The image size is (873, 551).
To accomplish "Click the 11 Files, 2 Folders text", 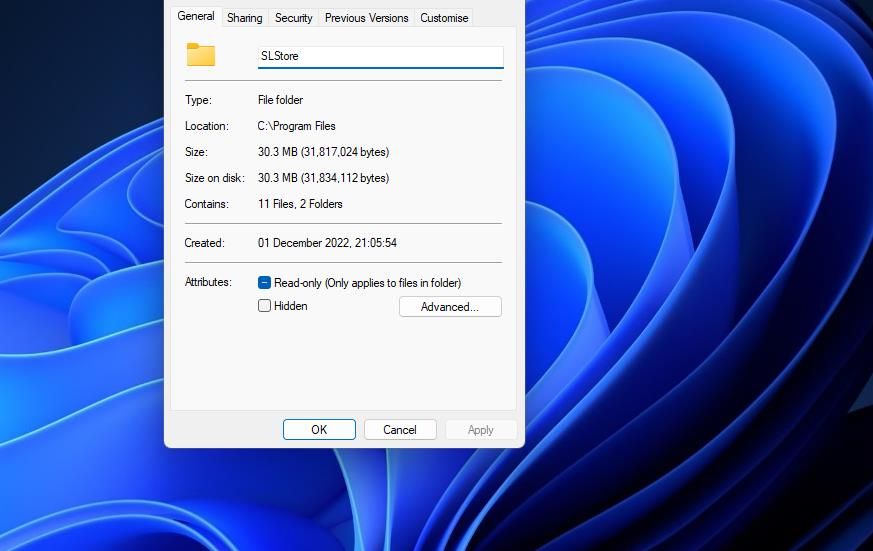I will click(300, 204).
